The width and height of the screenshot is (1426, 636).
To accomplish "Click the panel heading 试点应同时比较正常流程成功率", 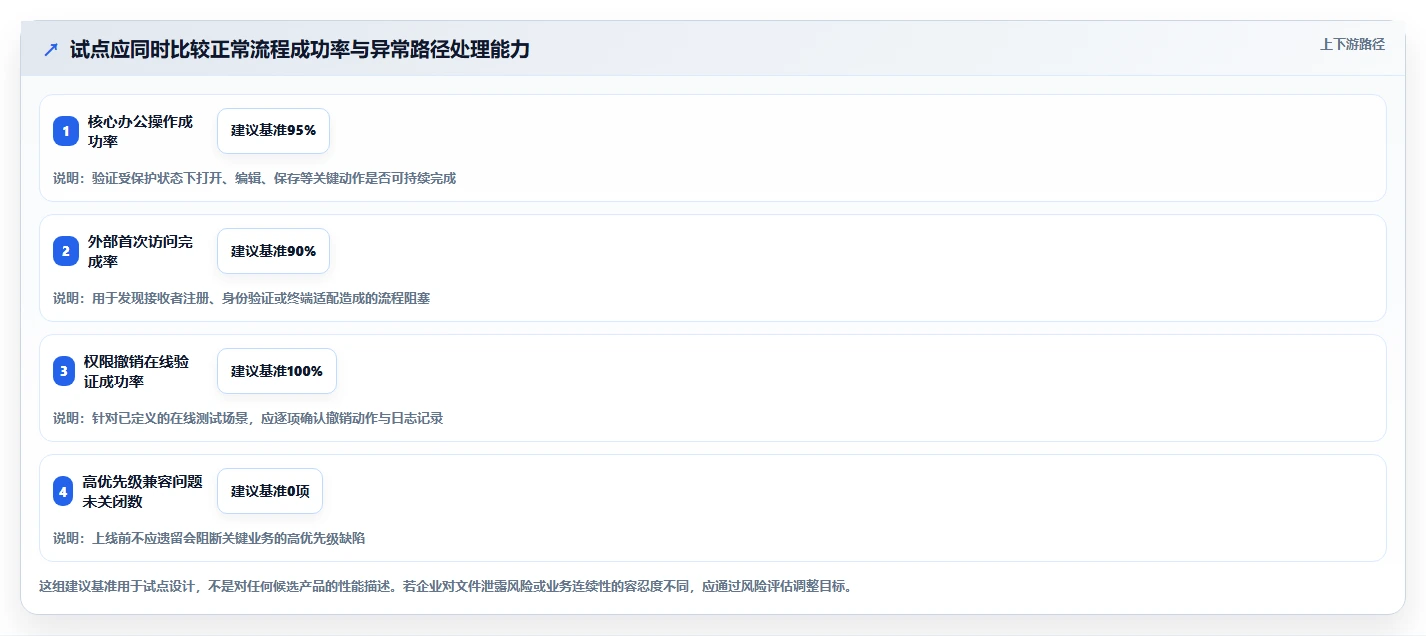I will click(x=300, y=49).
